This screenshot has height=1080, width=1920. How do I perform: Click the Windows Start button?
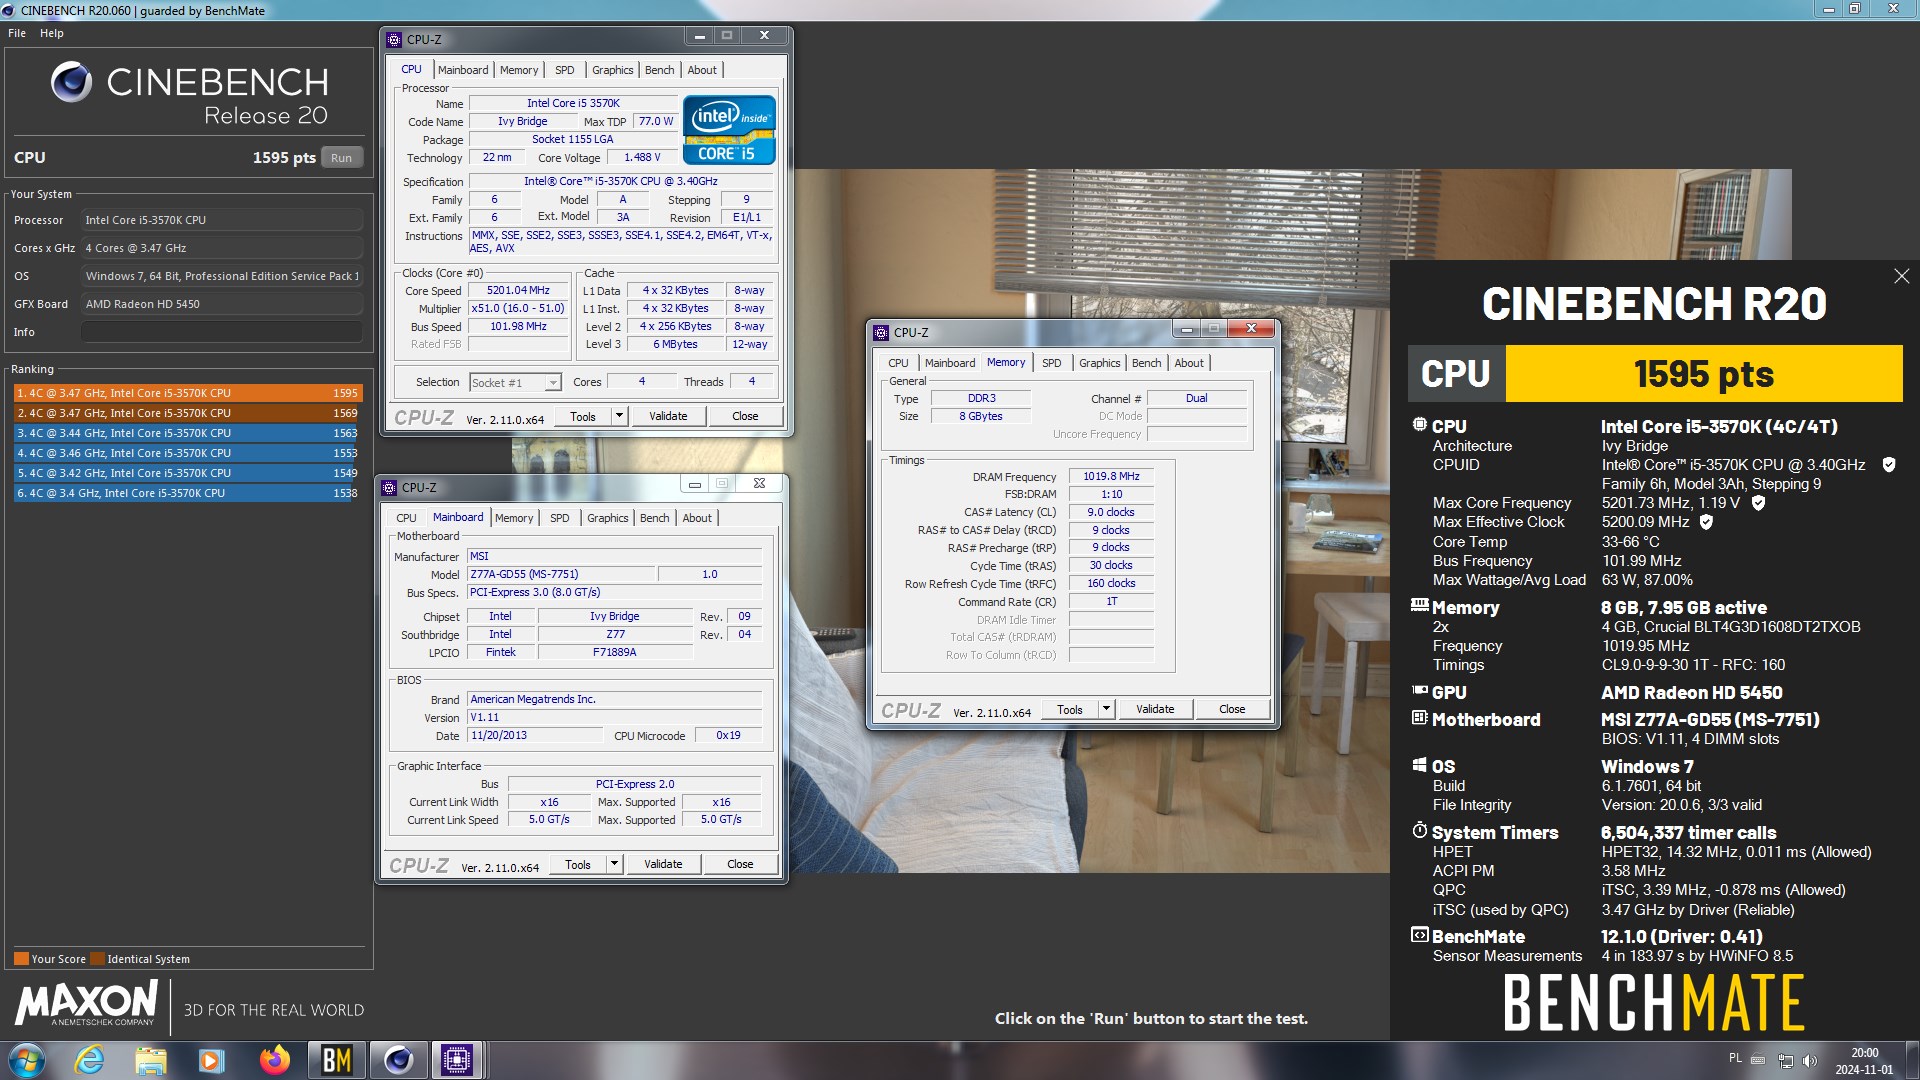pos(27,1060)
